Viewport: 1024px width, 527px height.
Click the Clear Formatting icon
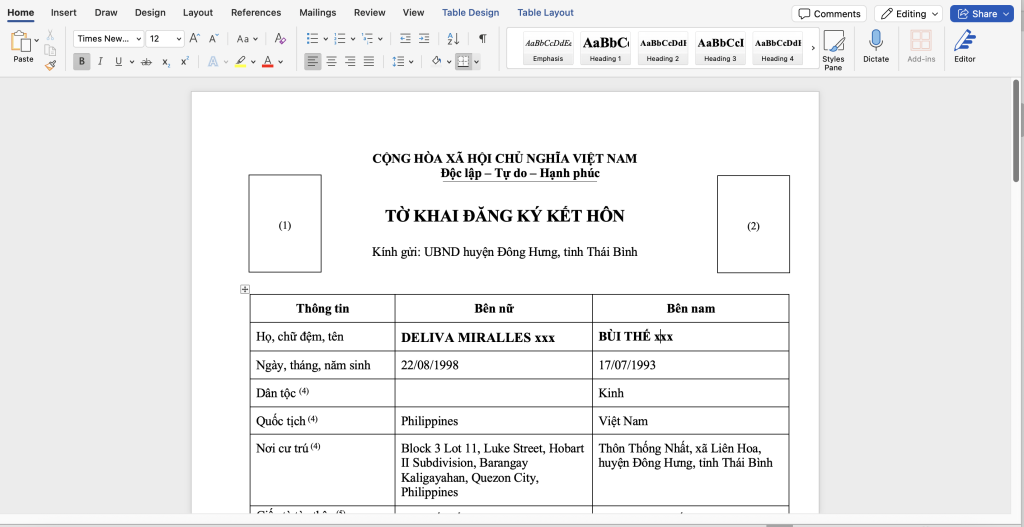point(280,39)
